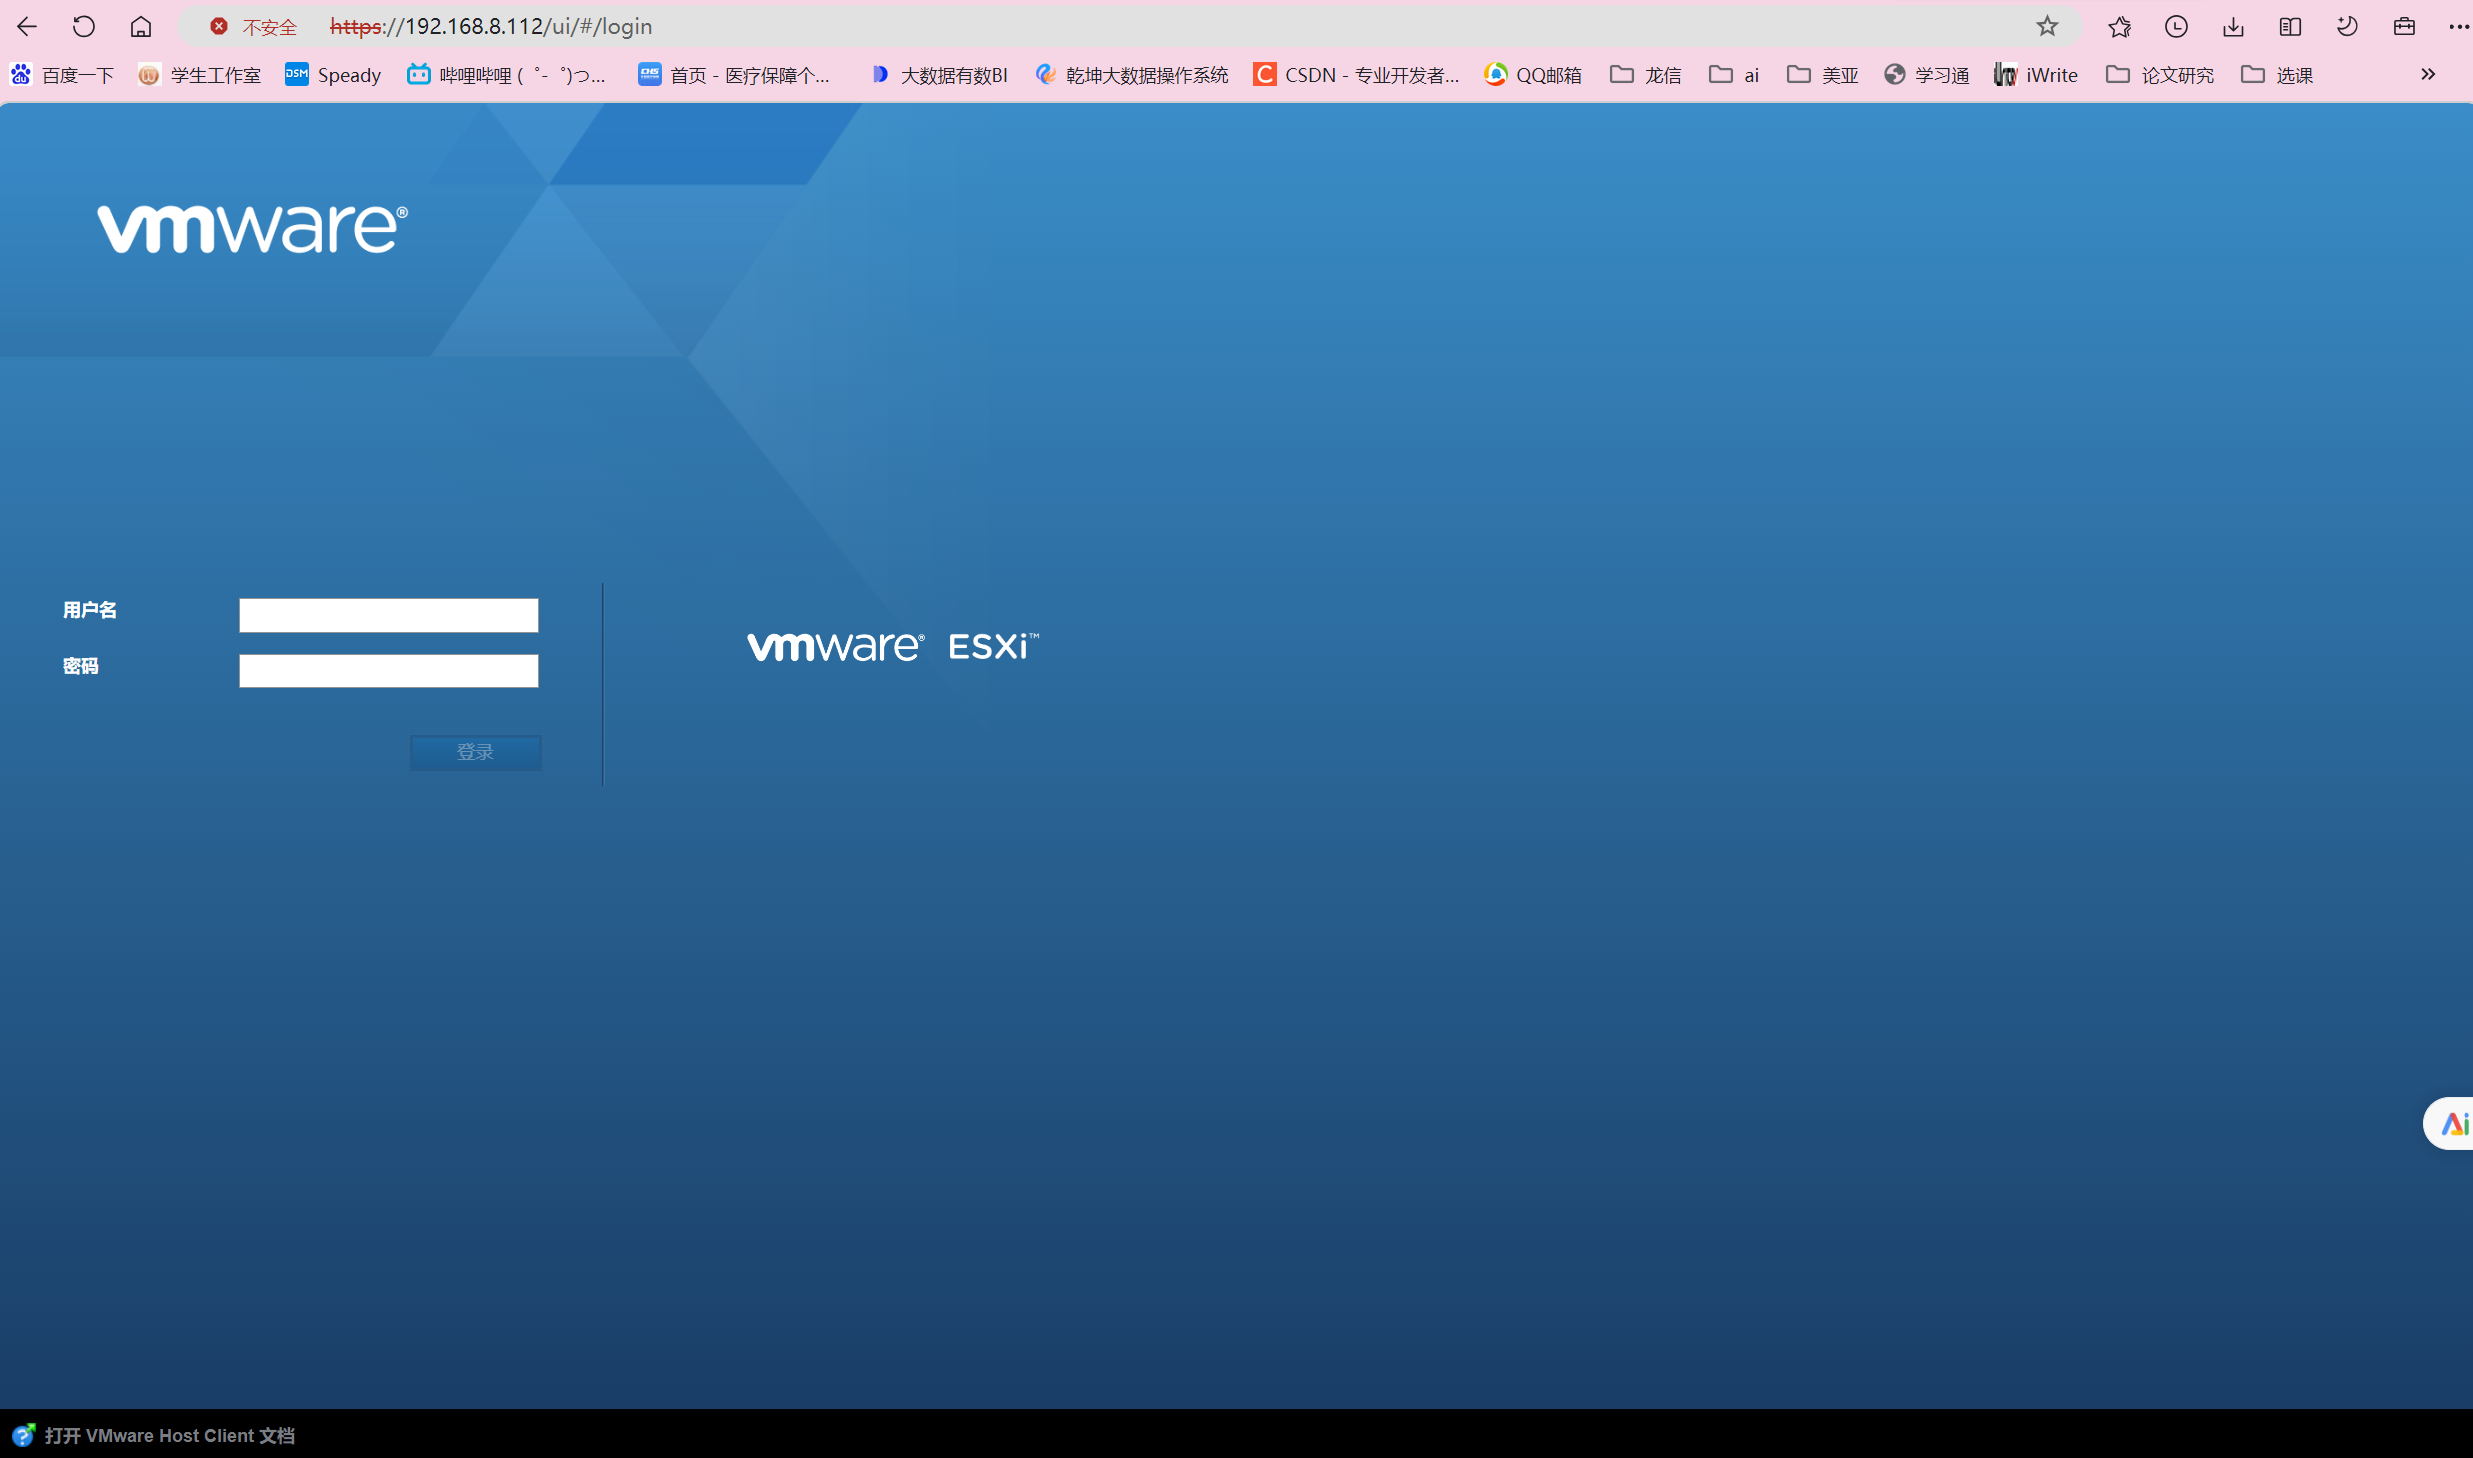
Task: Reload the ESXi login page
Action: click(x=84, y=27)
